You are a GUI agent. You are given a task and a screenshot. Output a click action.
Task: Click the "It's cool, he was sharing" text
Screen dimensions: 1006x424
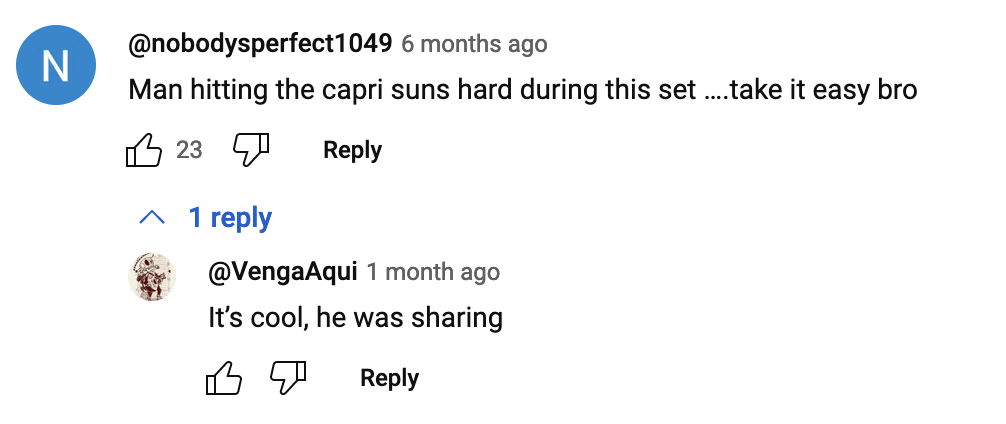pos(355,318)
